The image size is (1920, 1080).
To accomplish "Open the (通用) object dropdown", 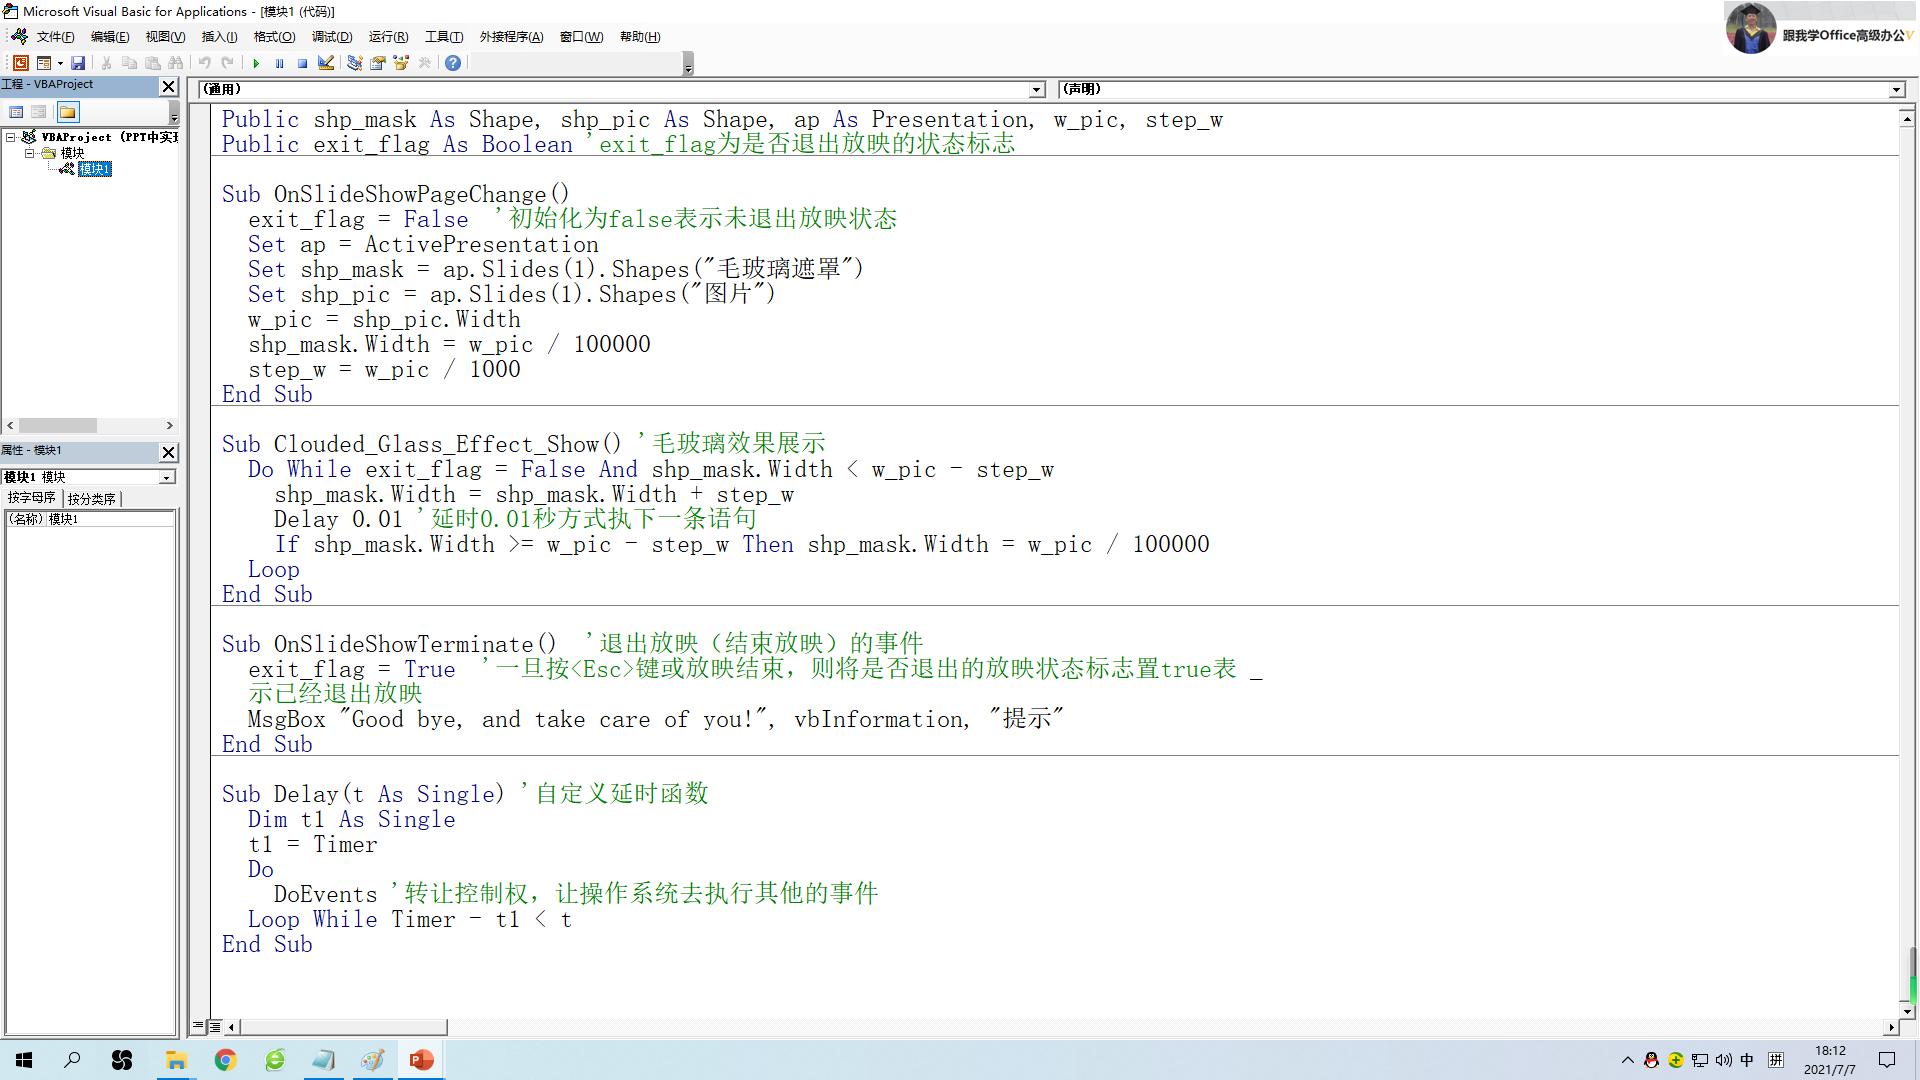I will tap(1037, 90).
